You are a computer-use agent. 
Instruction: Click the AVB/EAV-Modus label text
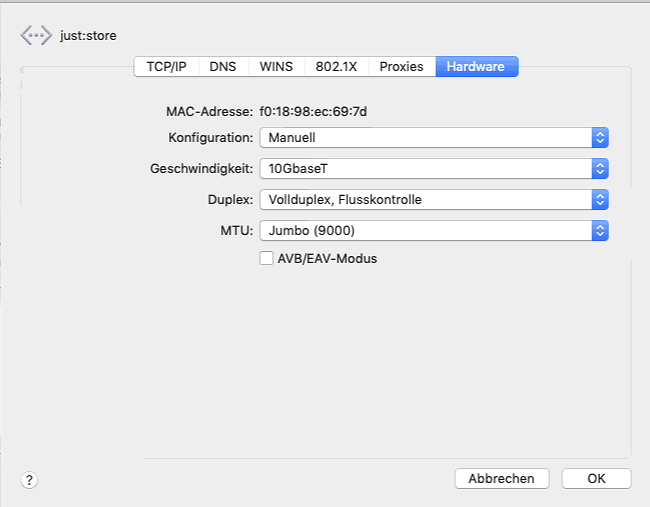click(327, 258)
